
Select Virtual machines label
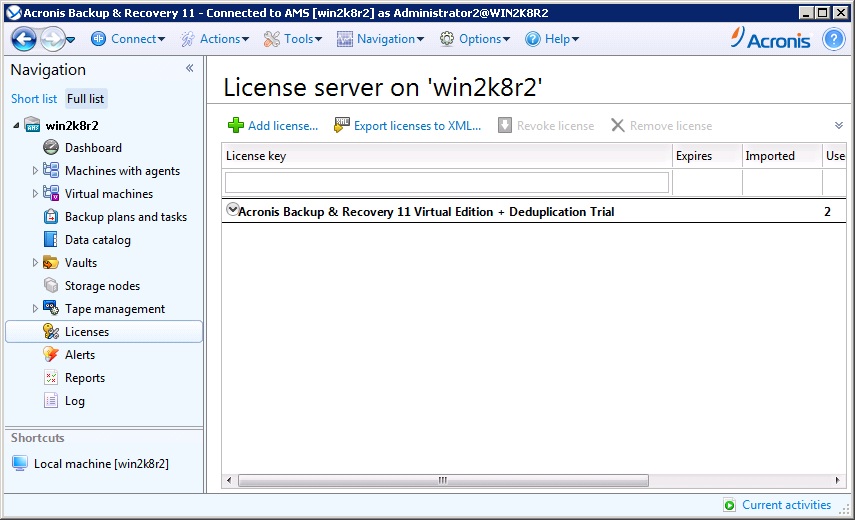click(109, 194)
